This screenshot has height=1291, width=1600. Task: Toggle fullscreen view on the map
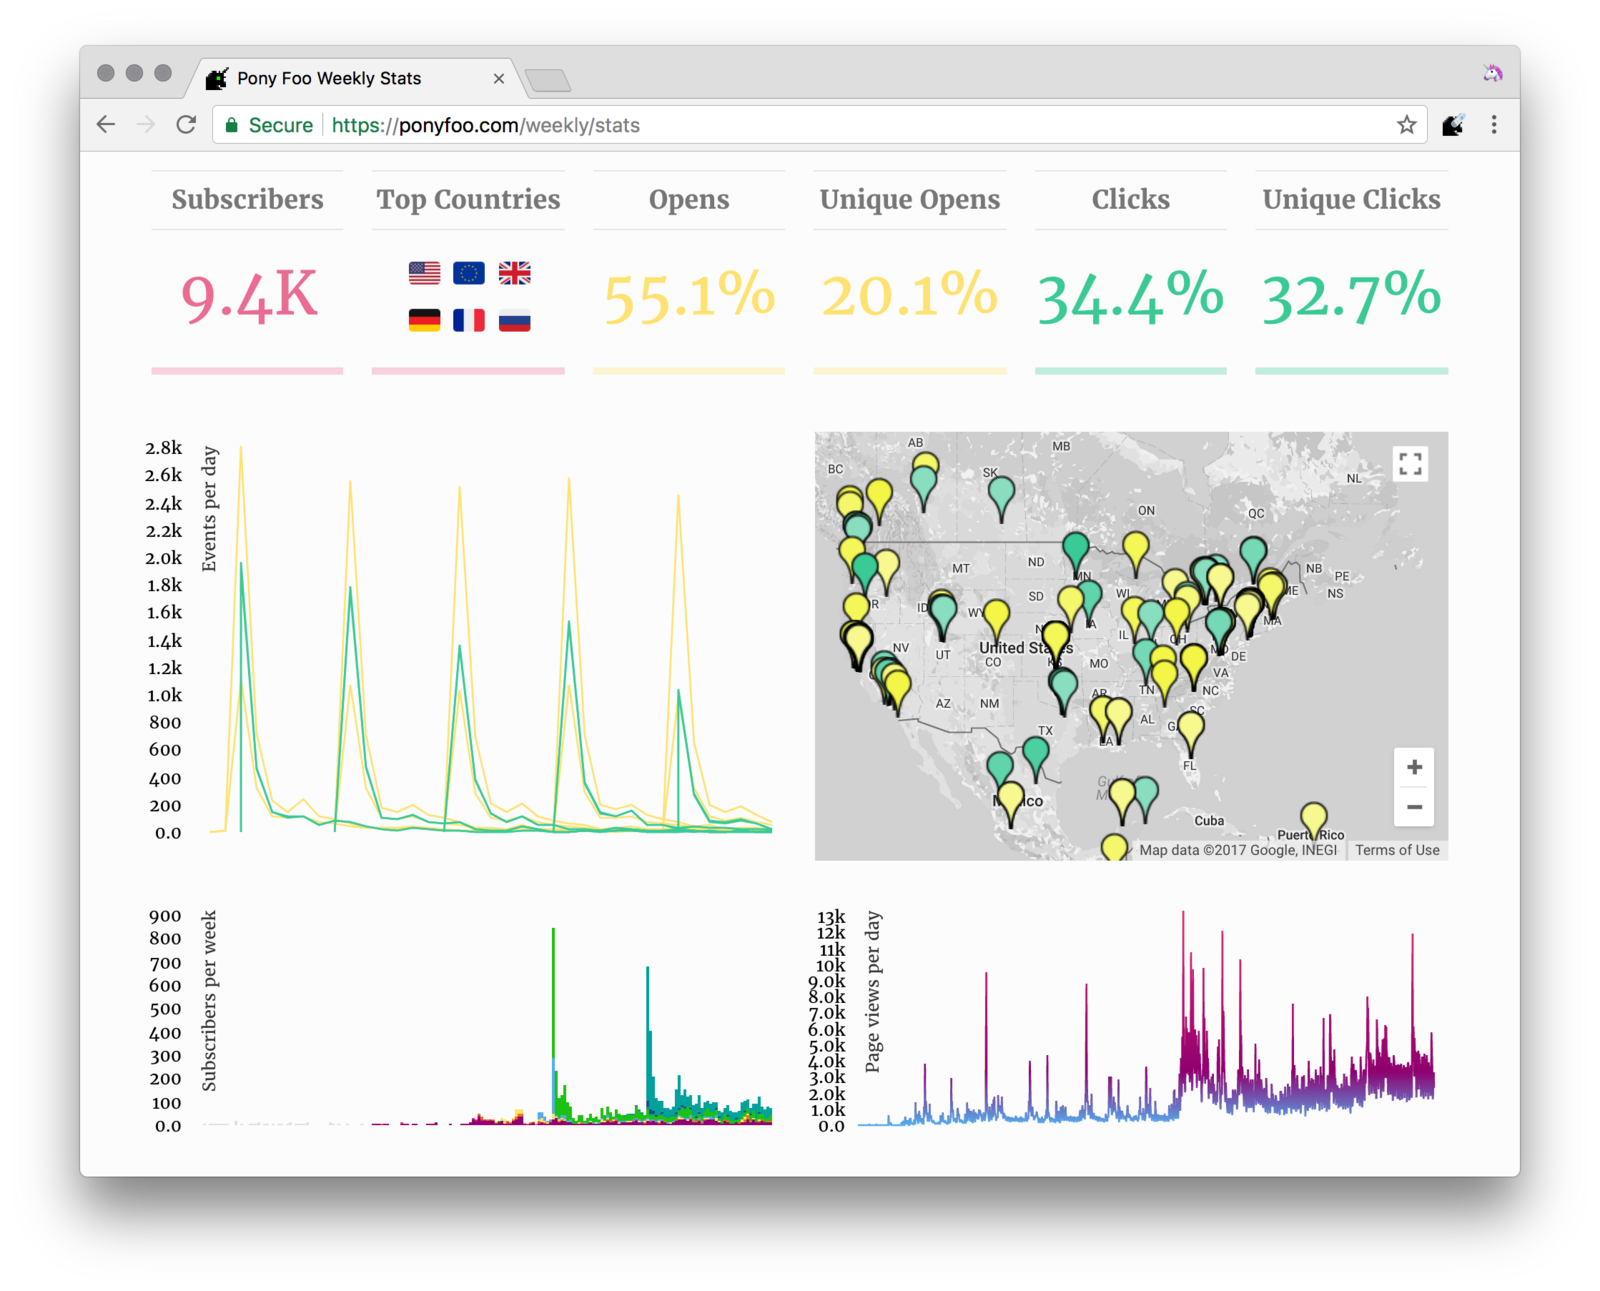tap(1410, 464)
